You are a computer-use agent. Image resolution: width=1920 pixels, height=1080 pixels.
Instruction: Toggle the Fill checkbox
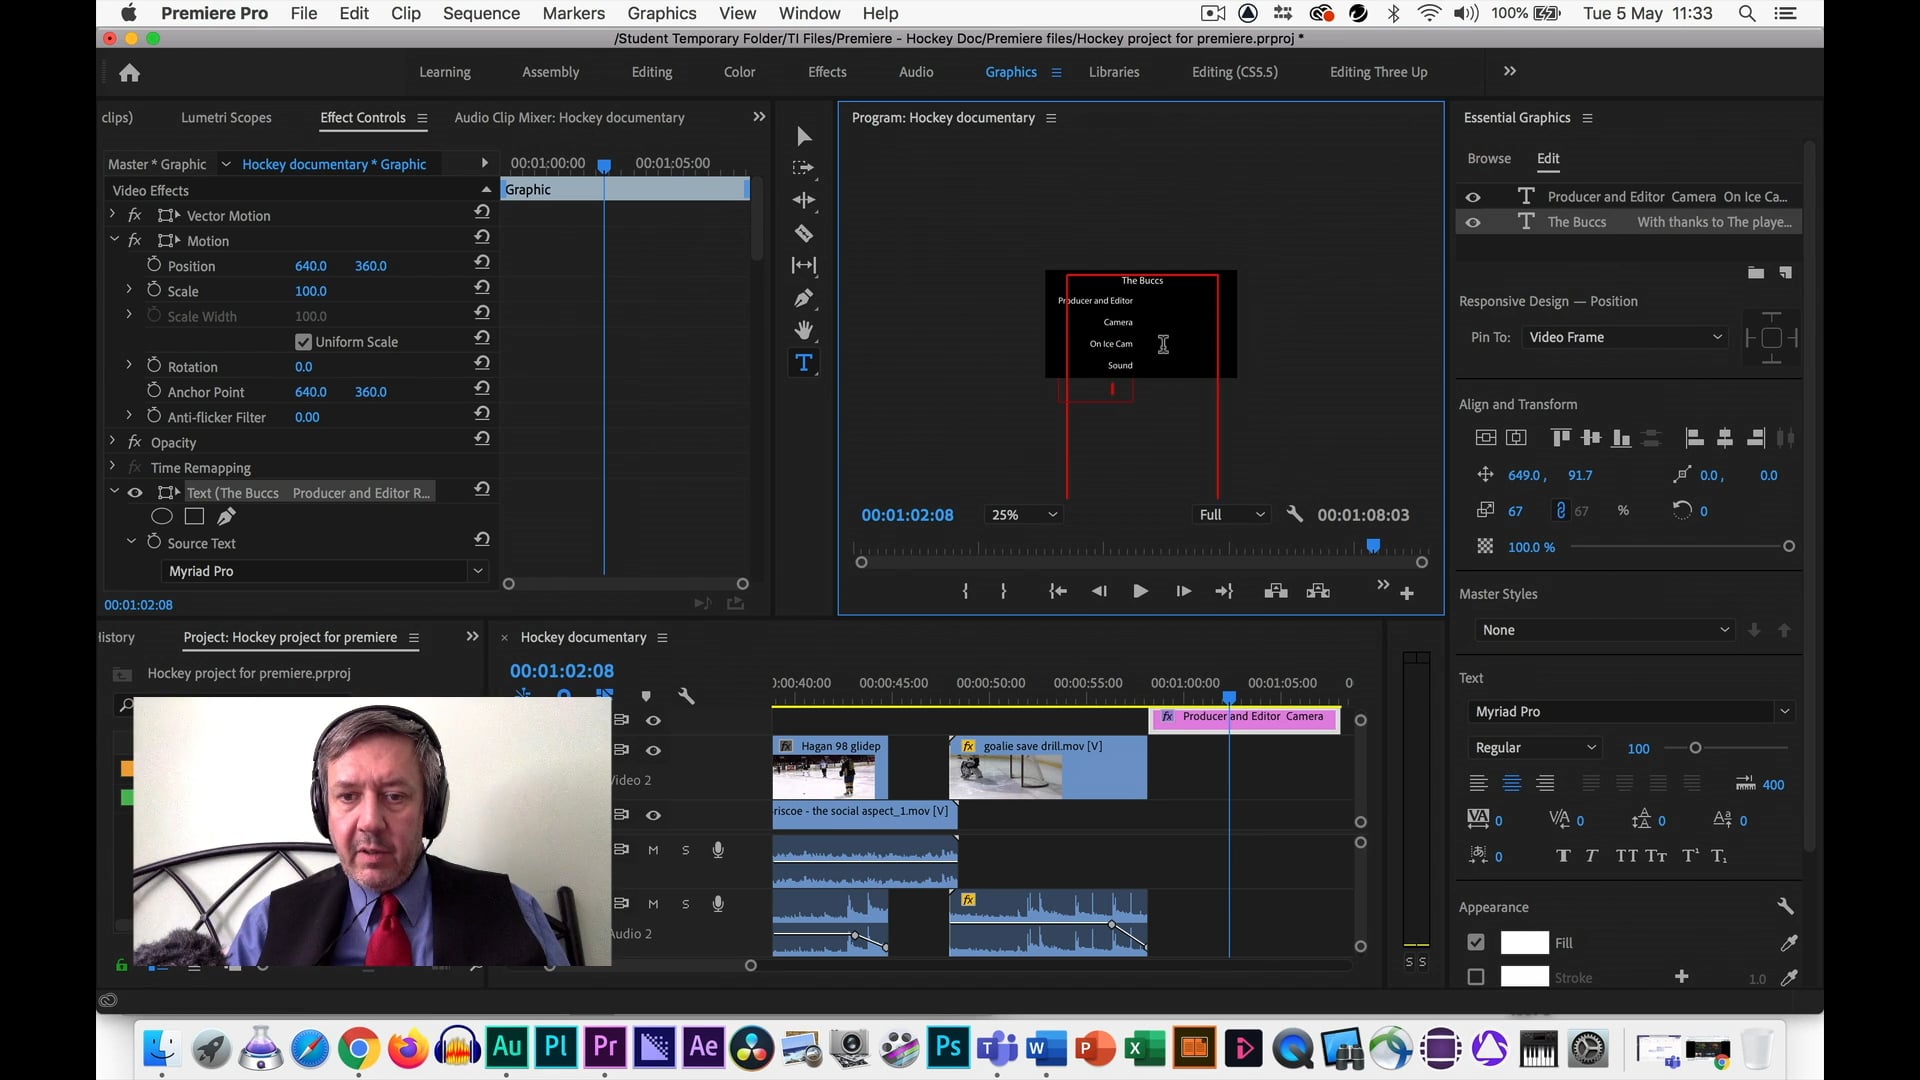pyautogui.click(x=1476, y=942)
